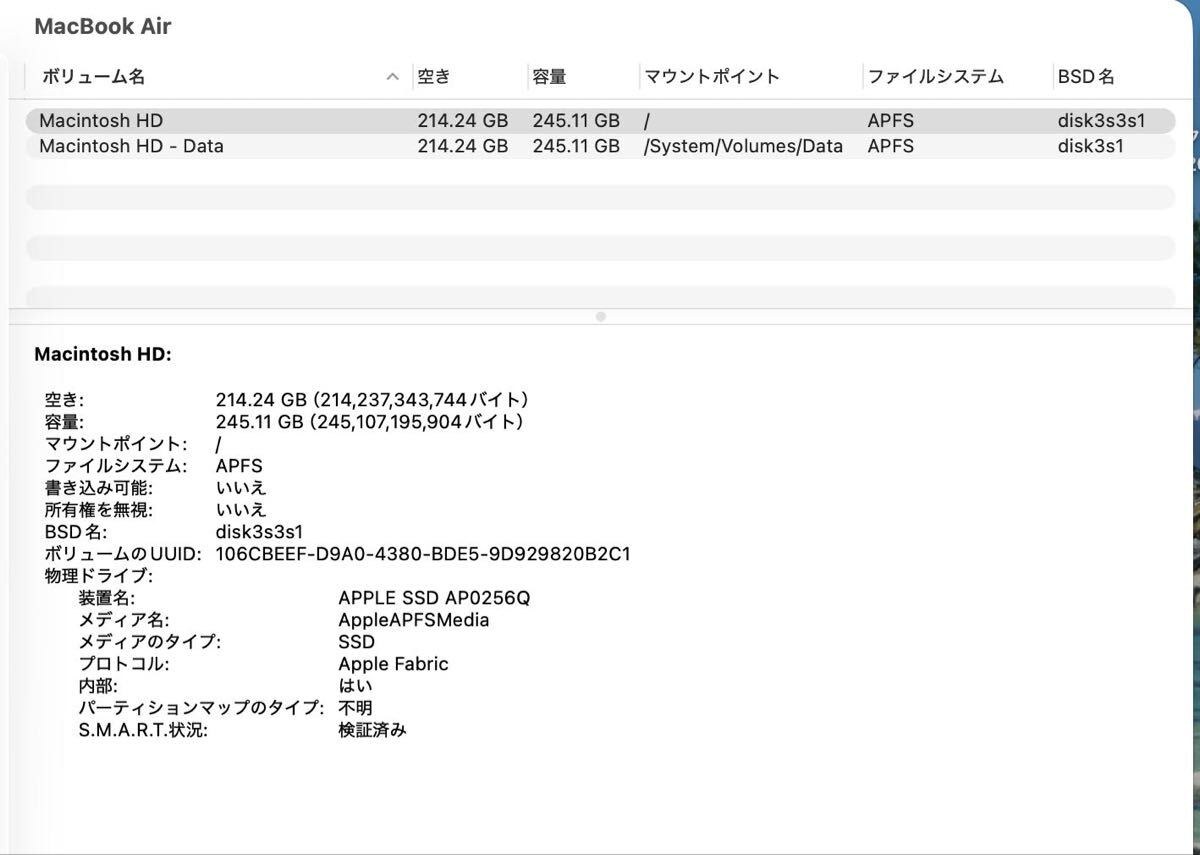Click the ファイルシステム column header

(x=936, y=77)
